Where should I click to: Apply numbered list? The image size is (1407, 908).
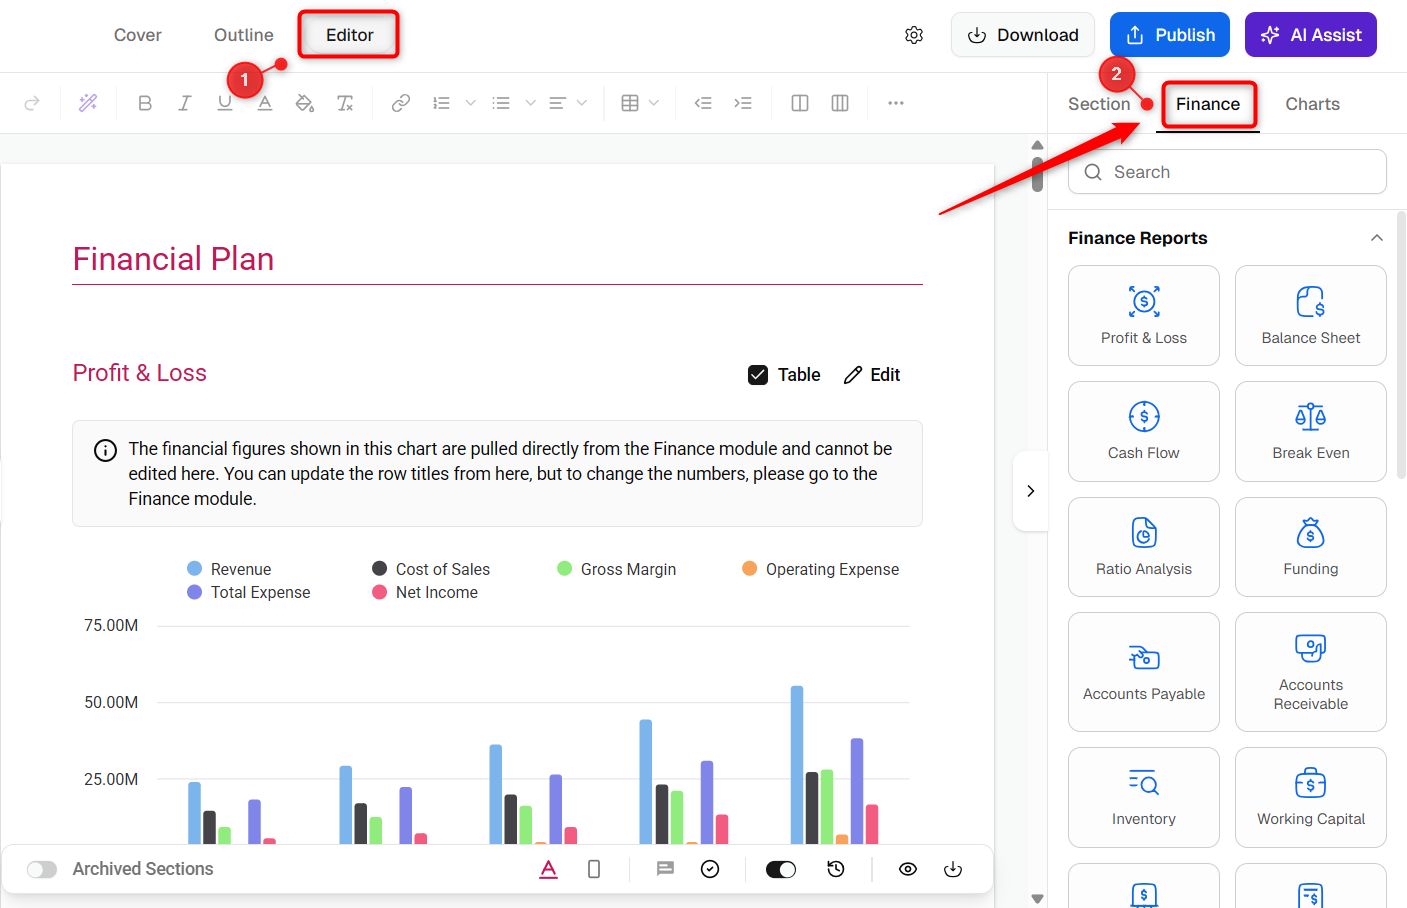(441, 103)
